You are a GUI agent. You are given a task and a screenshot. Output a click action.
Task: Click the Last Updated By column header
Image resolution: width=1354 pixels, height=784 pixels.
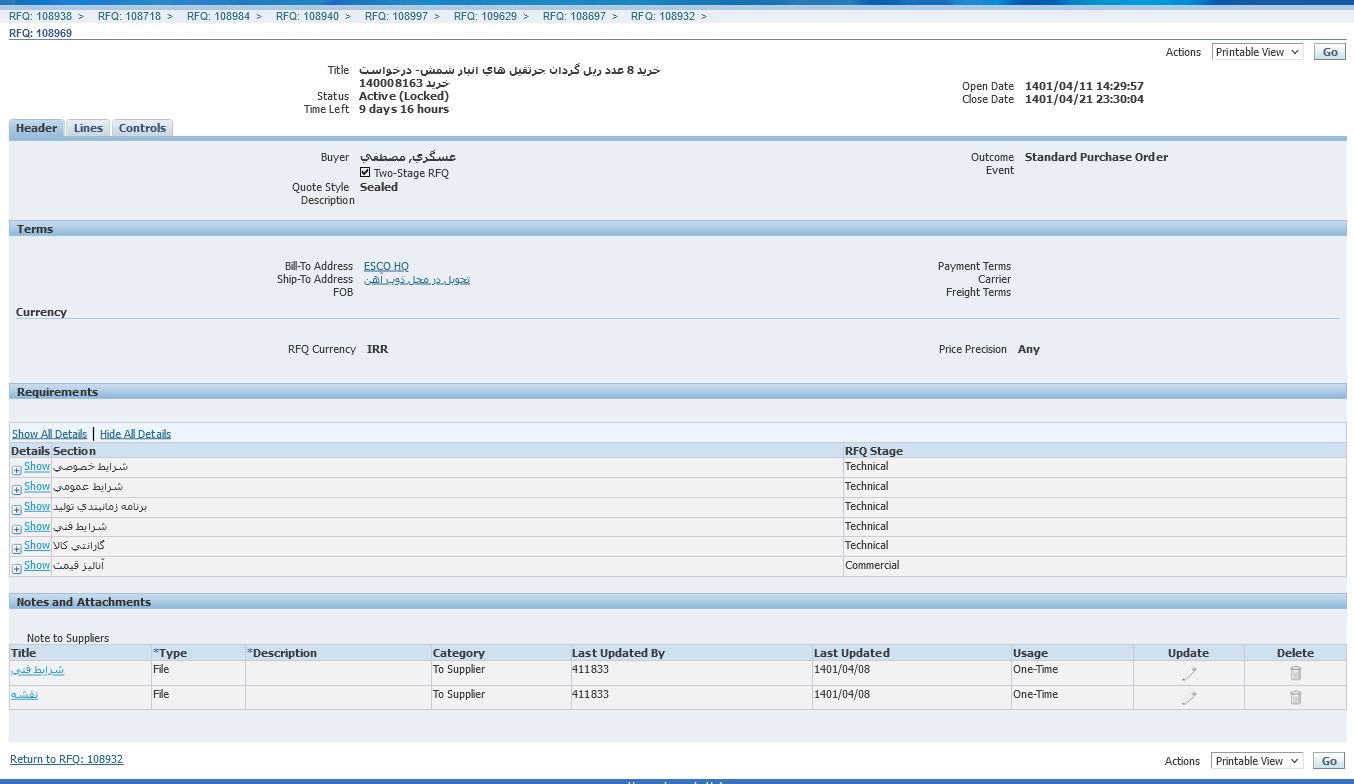point(618,653)
